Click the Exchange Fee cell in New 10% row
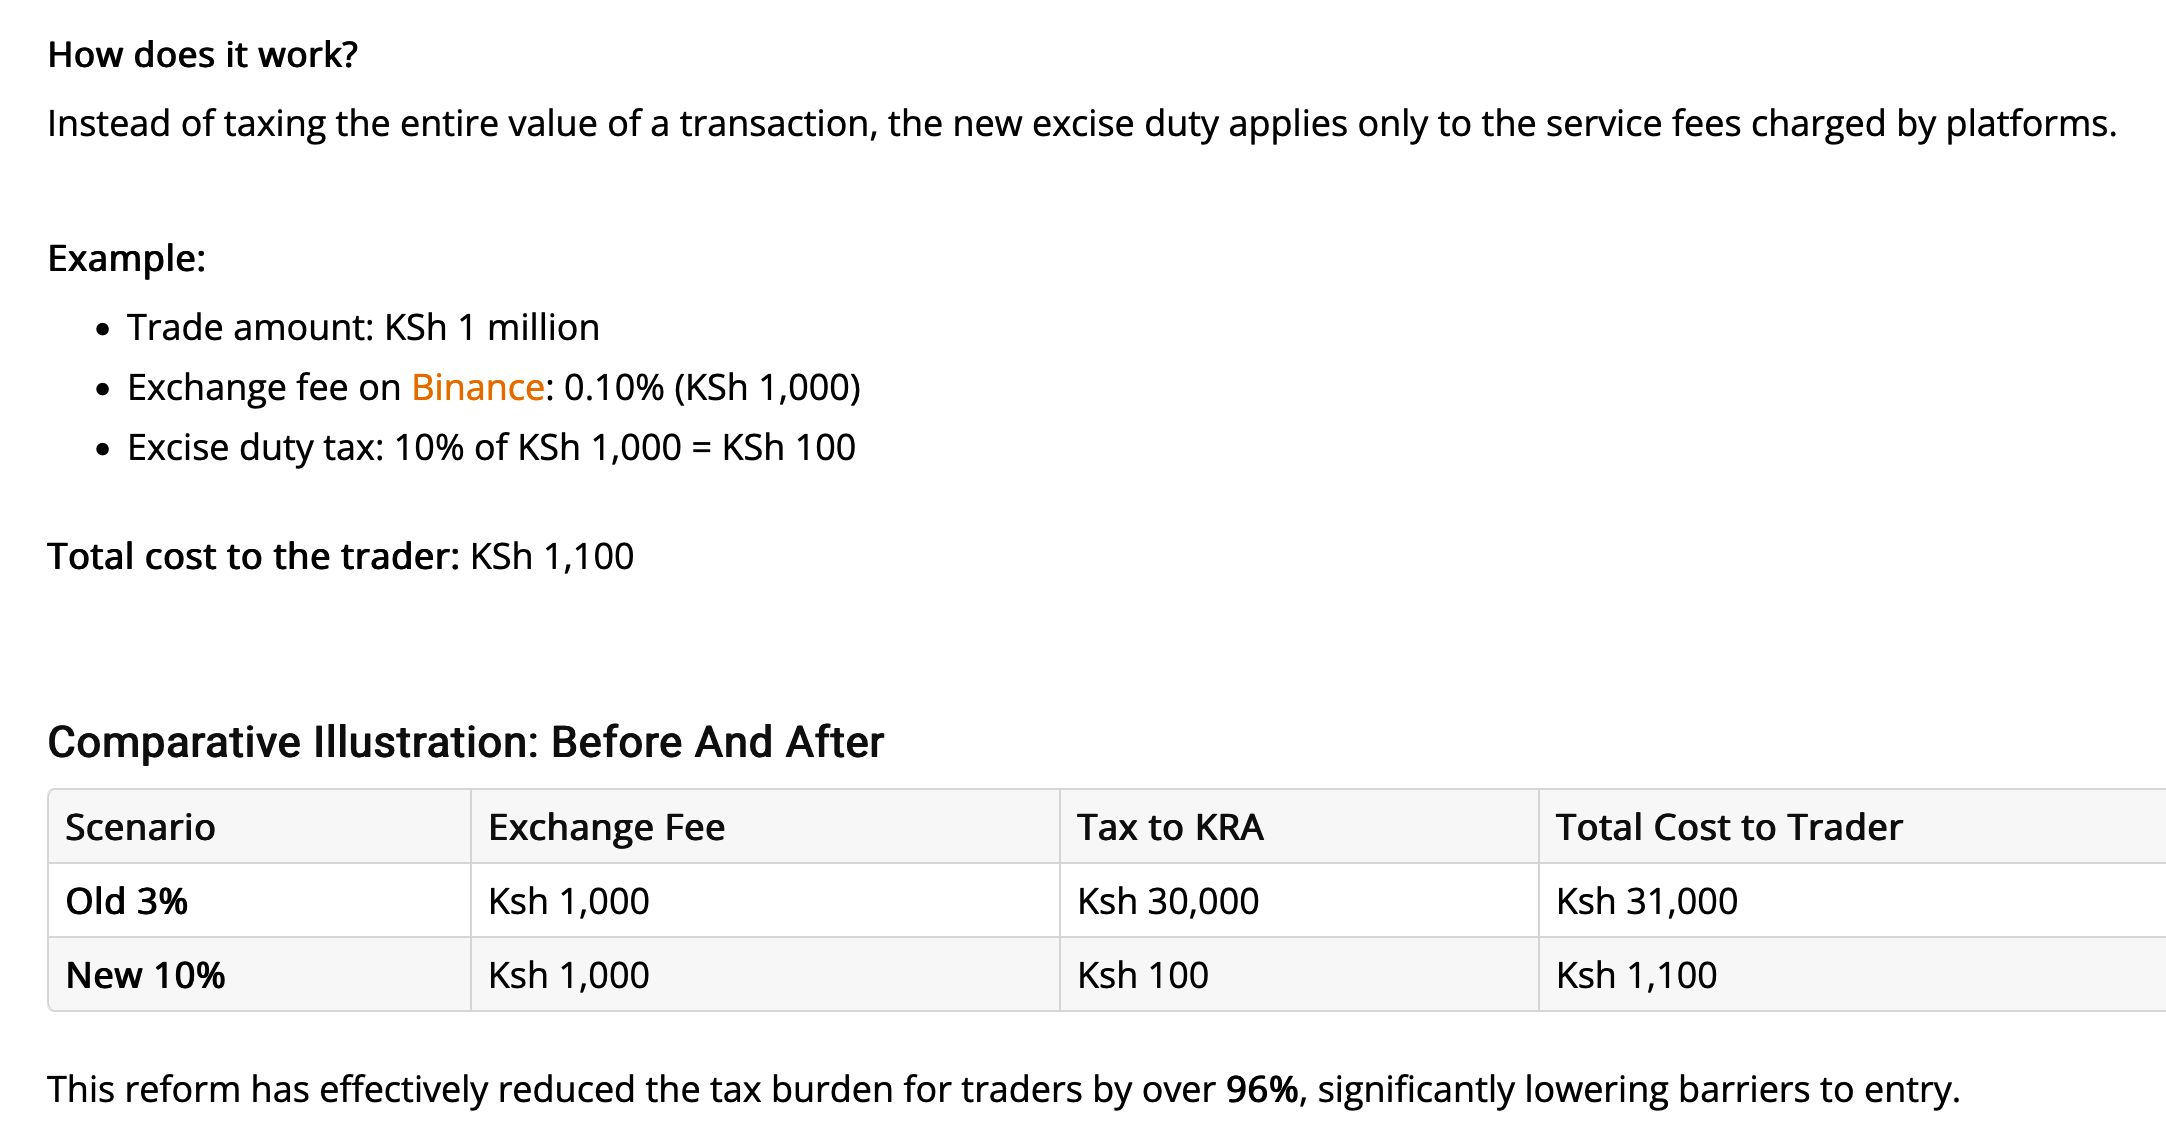 568,976
